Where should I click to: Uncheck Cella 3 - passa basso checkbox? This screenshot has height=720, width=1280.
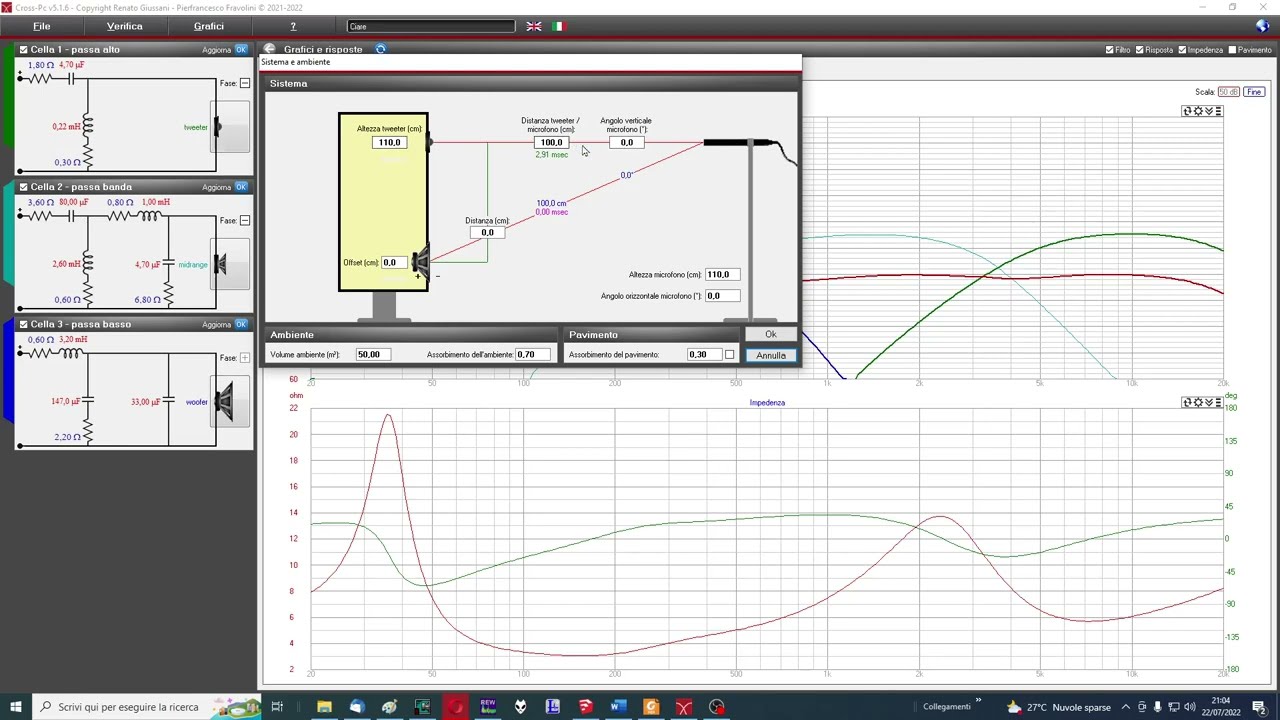point(24,324)
